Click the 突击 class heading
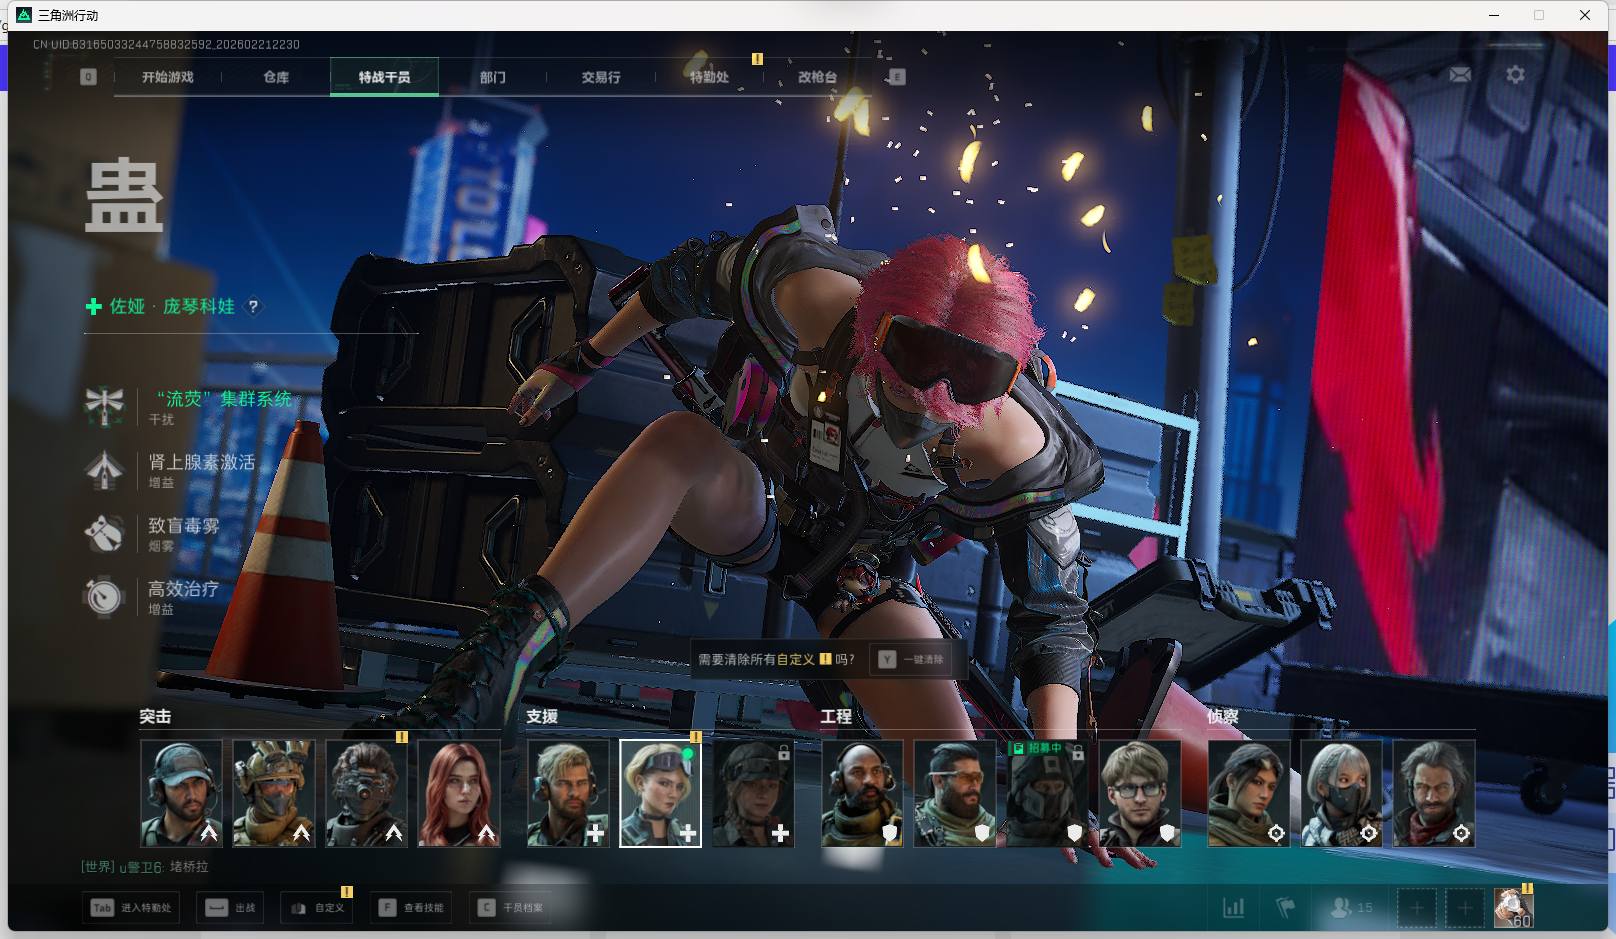 [155, 717]
